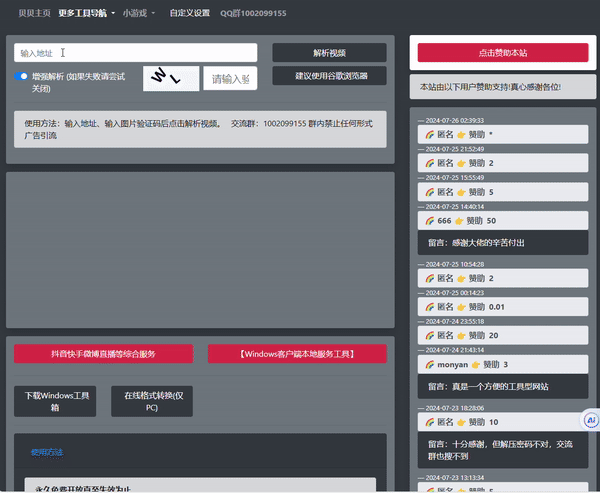The width and height of the screenshot is (600, 493).
Task: Click the 下载Windows工具箱 button
Action: pyautogui.click(x=55, y=402)
